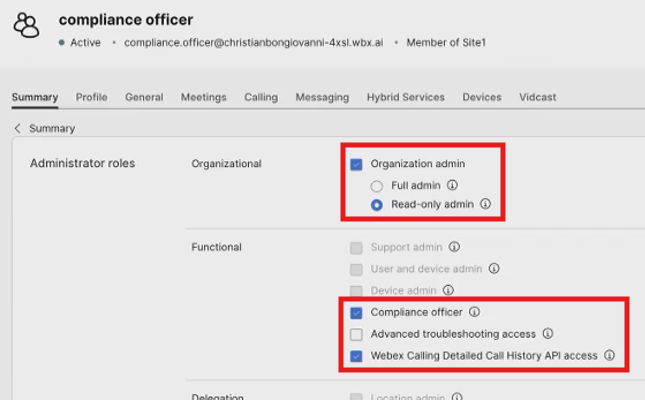
Task: Switch to the Profile tab
Action: pos(92,97)
